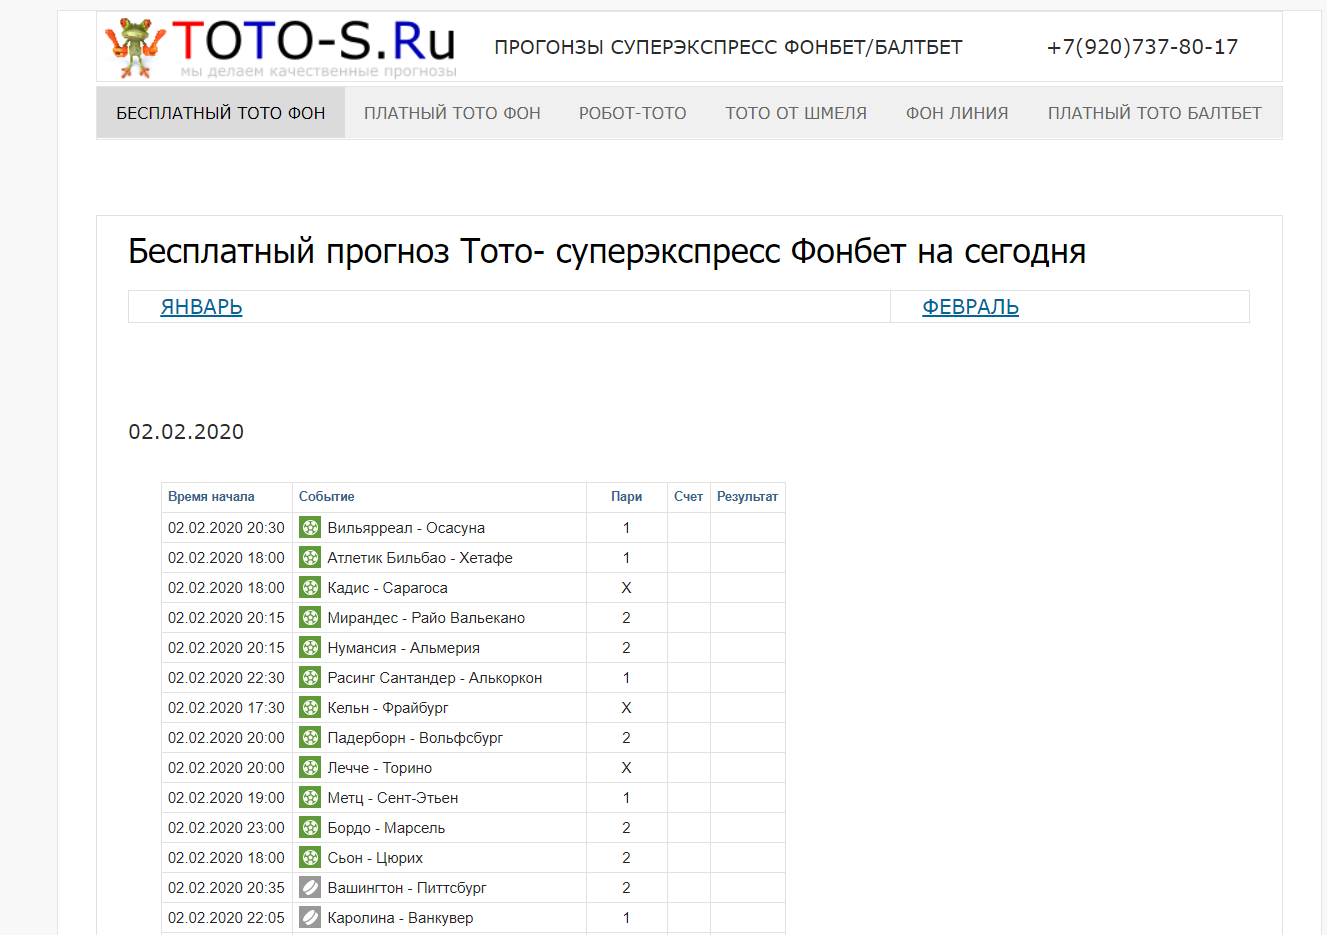
Task: Navigate to Платный Тото Балтбет
Action: (1154, 113)
